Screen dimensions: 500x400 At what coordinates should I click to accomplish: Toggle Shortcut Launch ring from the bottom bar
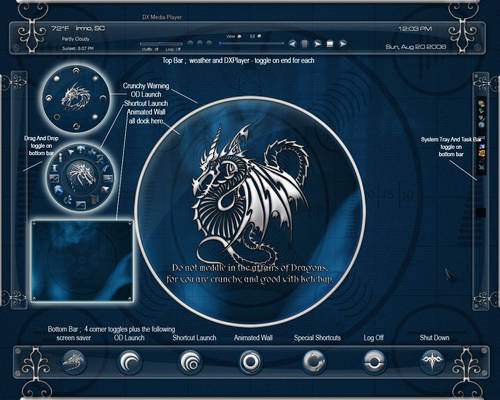coord(190,362)
